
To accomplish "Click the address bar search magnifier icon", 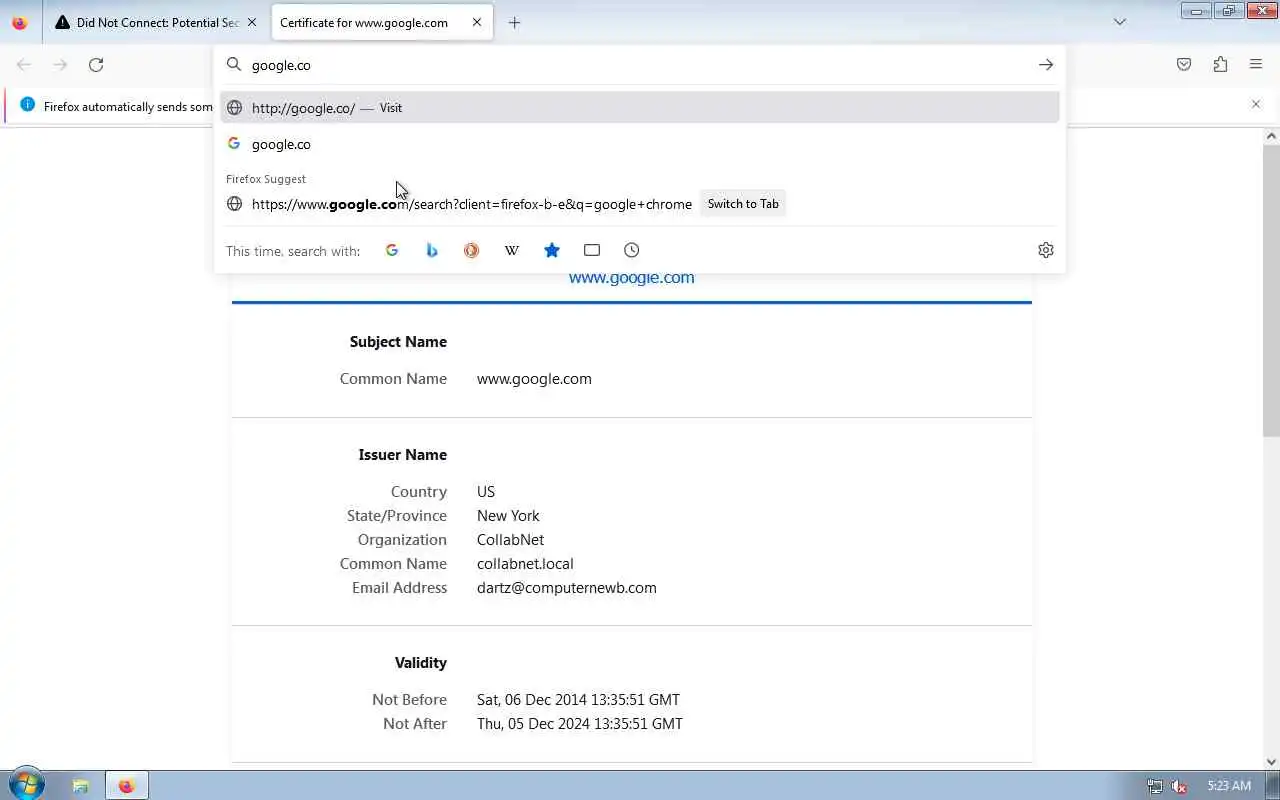I will [x=234, y=65].
